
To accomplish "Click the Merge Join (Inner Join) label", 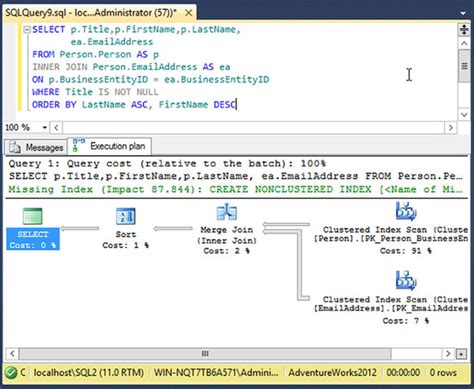I will point(227,235).
